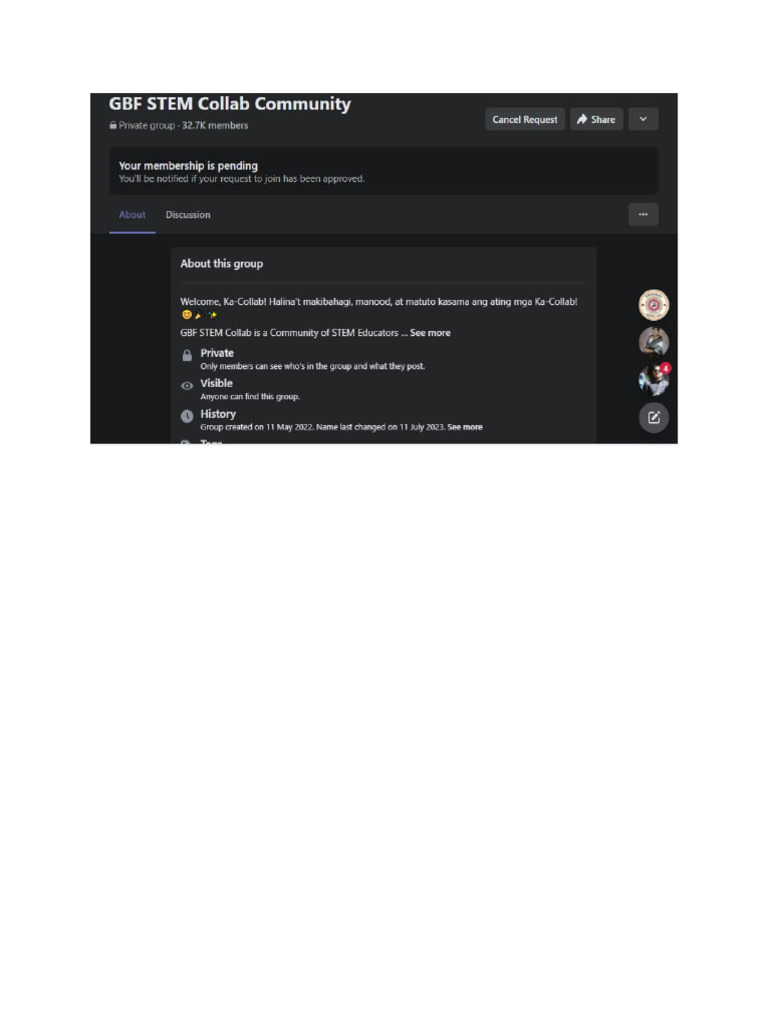Click the compose new message pencil icon
The height and width of the screenshot is (1024, 768).
pyautogui.click(x=654, y=418)
